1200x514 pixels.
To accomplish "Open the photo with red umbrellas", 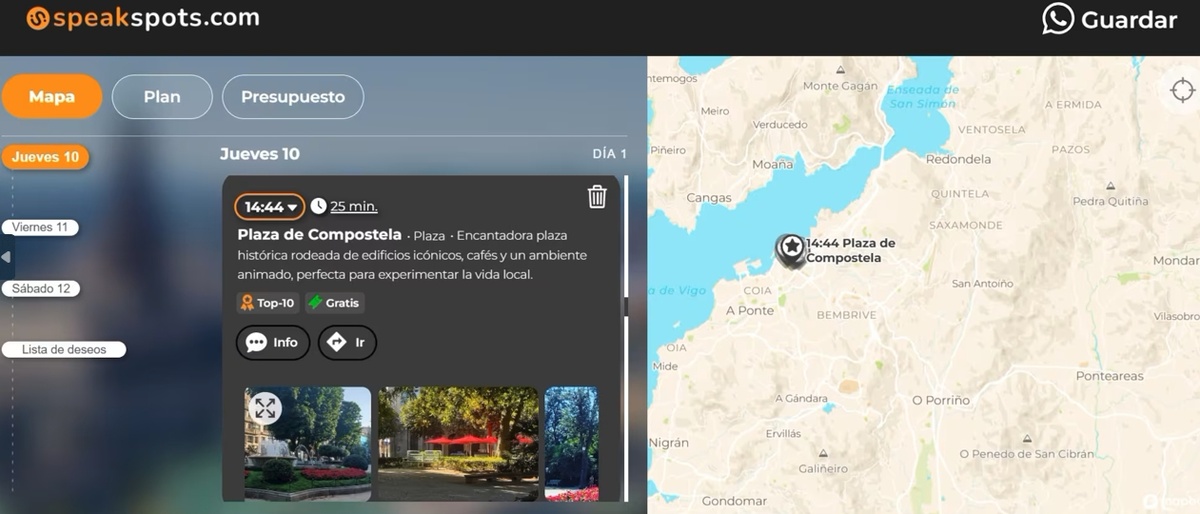I will [458, 444].
